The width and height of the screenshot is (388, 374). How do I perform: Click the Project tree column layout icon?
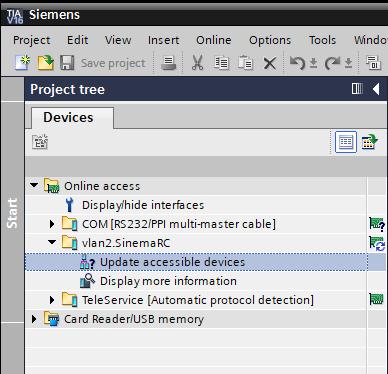pos(357,89)
